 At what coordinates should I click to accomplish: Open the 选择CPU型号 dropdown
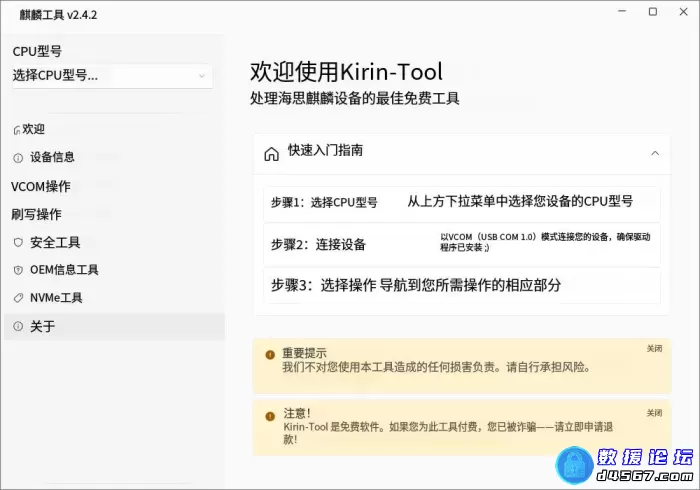coord(112,76)
